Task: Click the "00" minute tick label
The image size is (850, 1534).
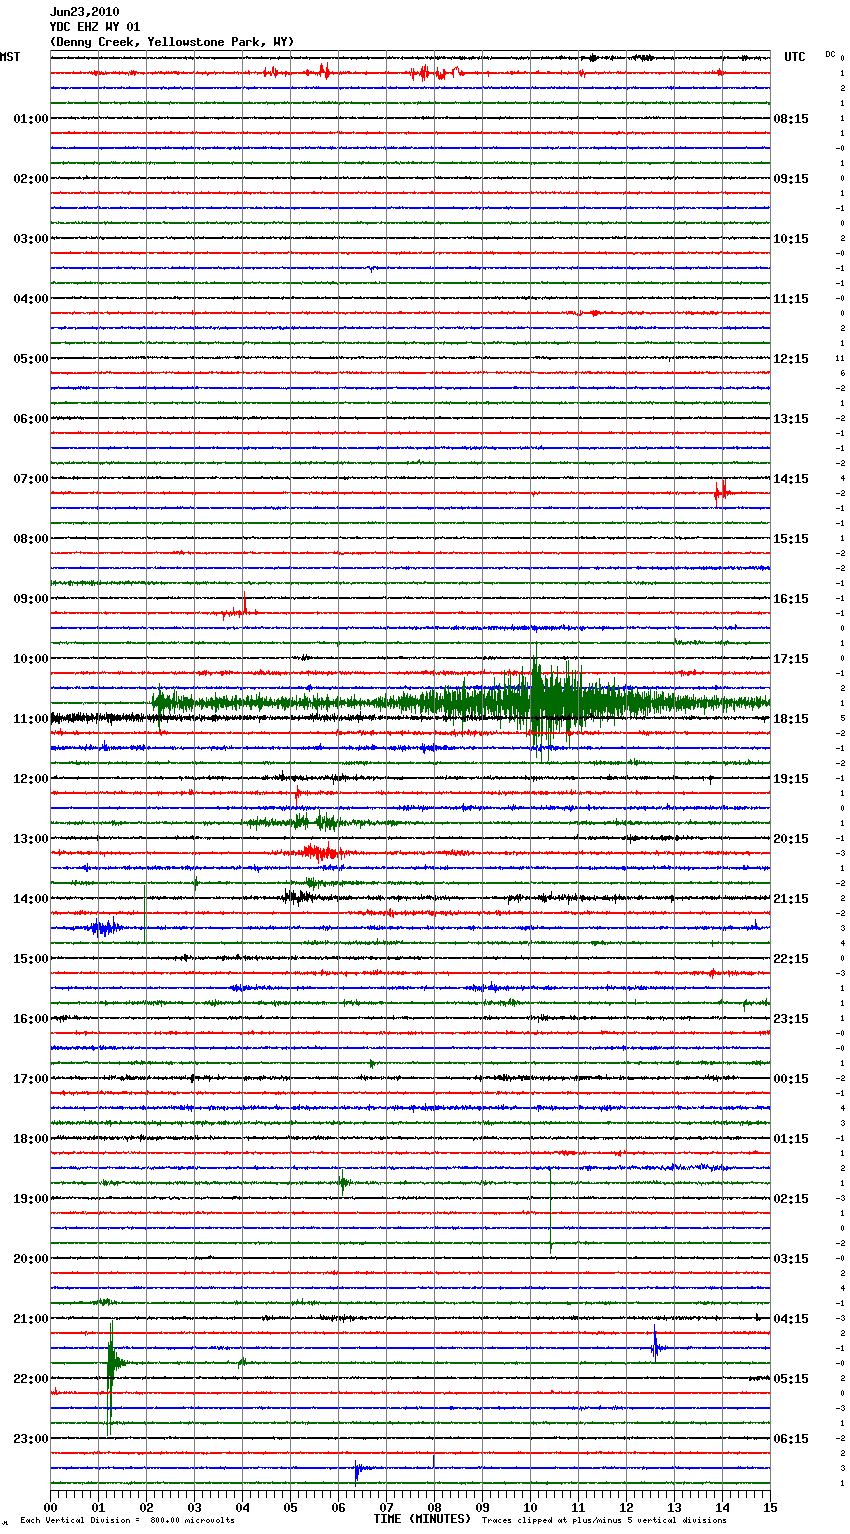Action: (51, 1507)
